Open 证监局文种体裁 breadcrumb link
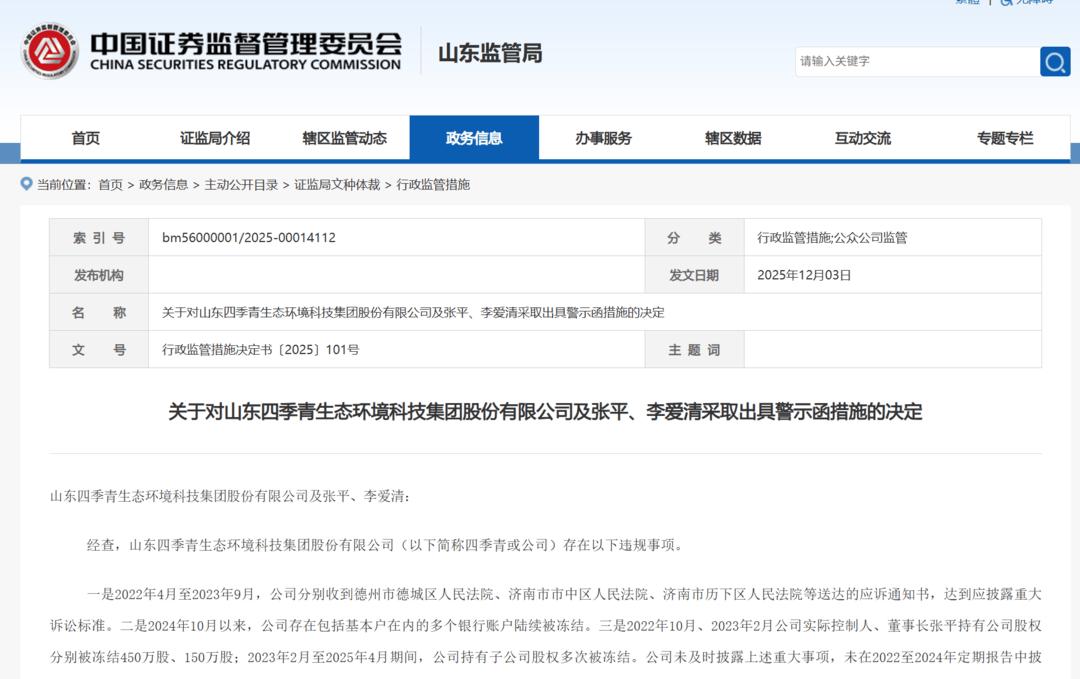Screen dimensions: 1080x679 (337, 185)
